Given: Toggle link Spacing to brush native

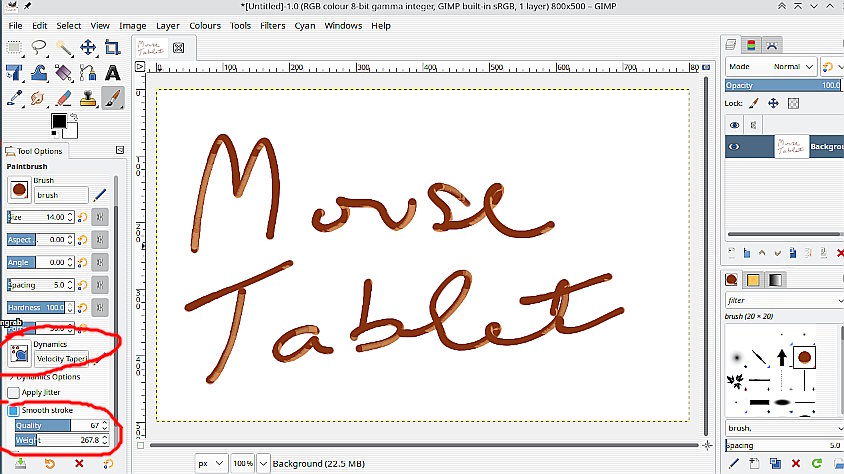Looking at the screenshot, I should 100,285.
